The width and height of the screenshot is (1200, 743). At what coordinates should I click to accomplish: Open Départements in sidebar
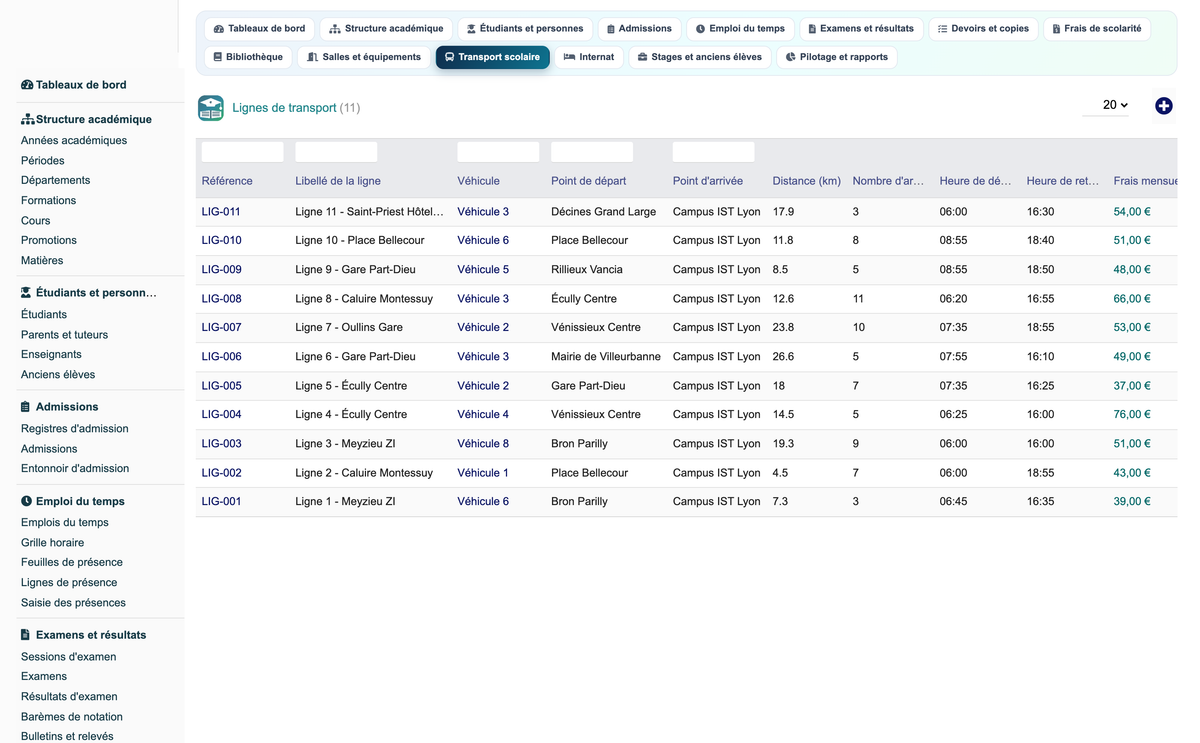point(56,181)
